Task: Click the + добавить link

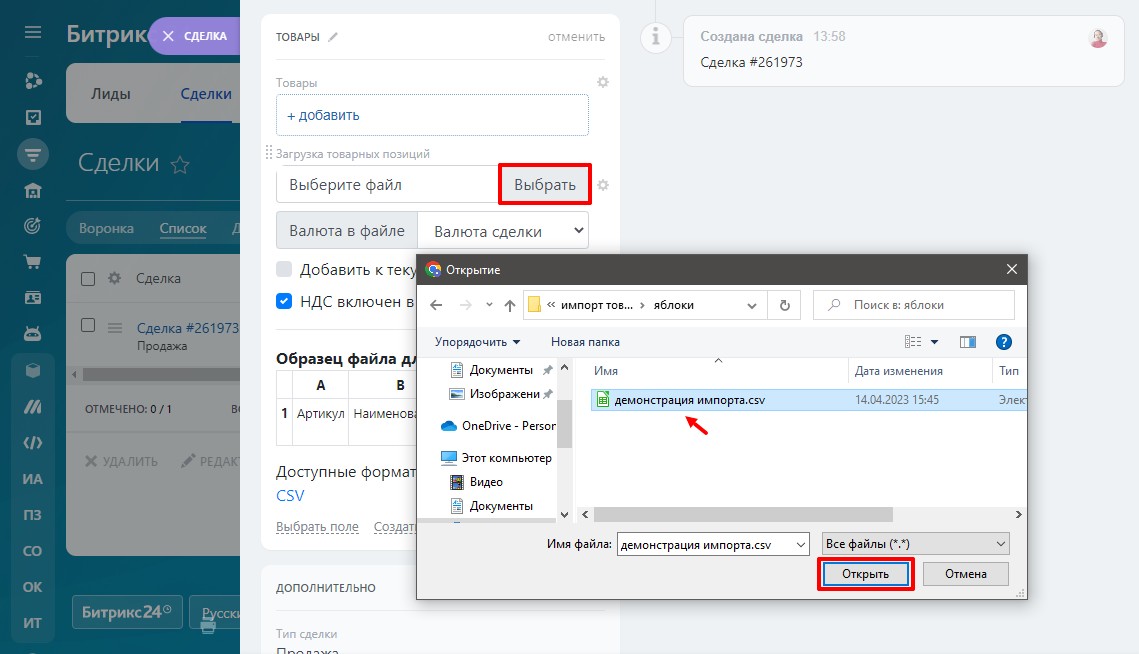Action: 323,115
